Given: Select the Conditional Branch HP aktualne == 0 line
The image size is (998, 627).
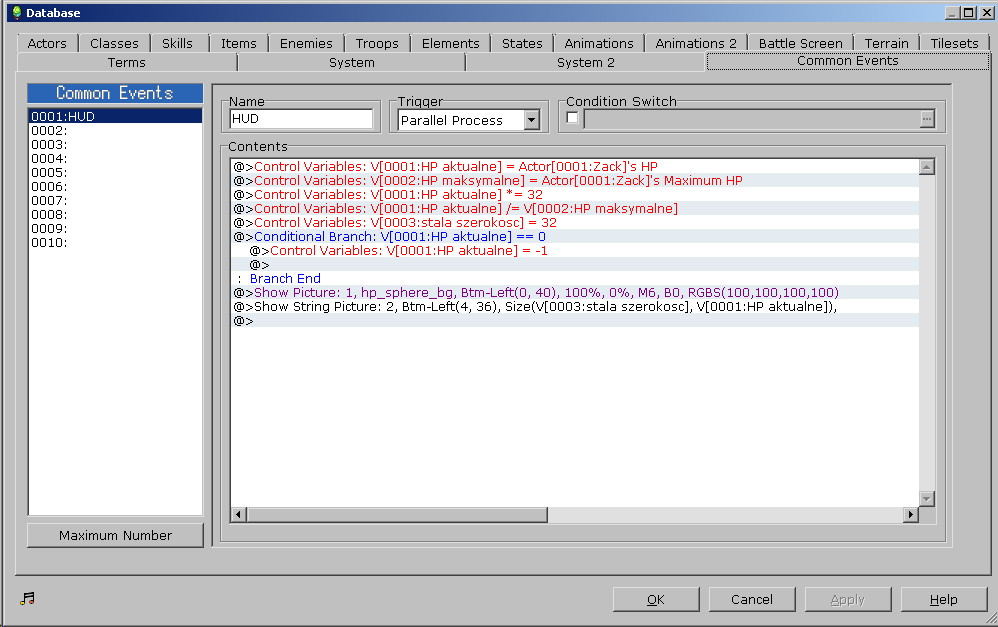Looking at the screenshot, I should click(x=575, y=237).
